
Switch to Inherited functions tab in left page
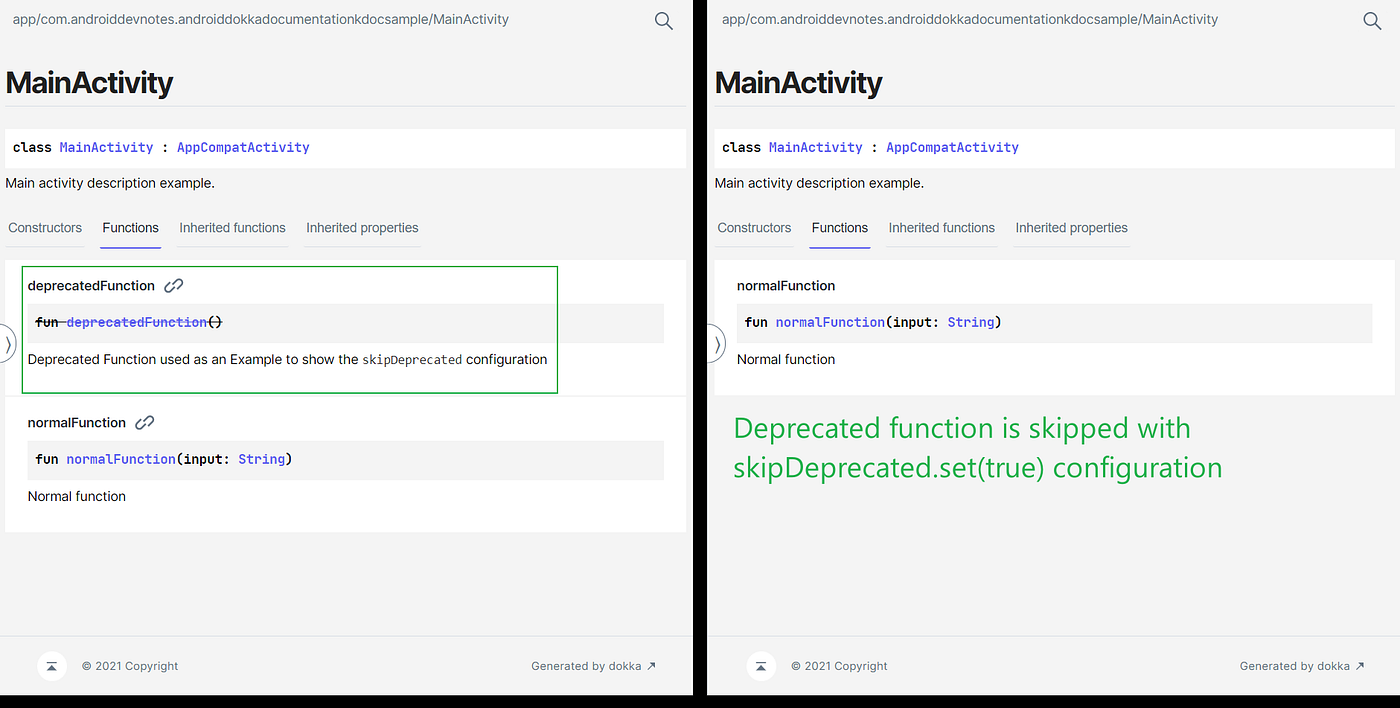pos(233,228)
